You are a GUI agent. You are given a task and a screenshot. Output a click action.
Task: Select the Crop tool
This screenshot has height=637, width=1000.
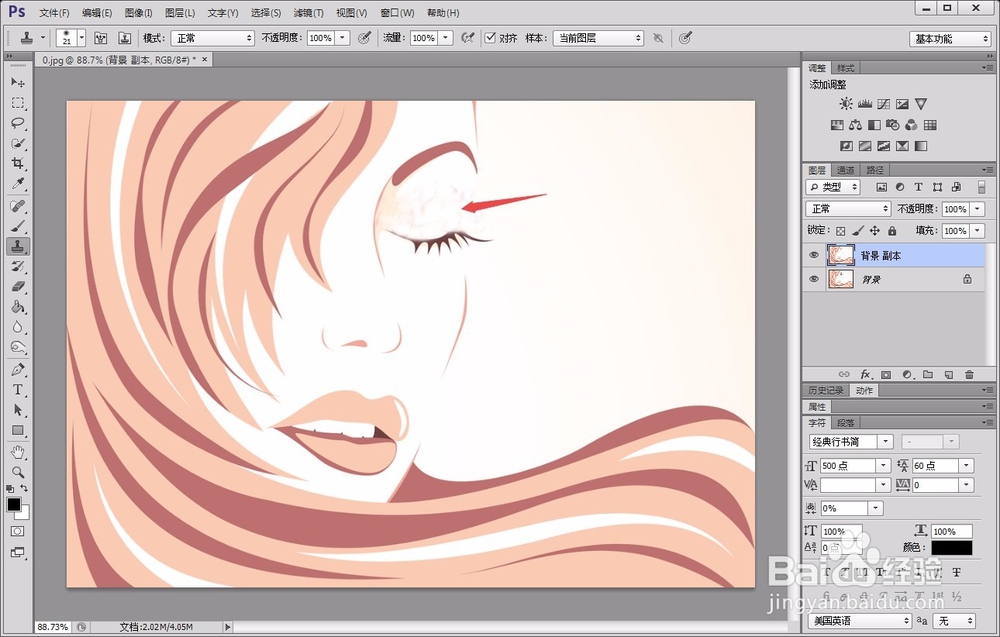[18, 164]
